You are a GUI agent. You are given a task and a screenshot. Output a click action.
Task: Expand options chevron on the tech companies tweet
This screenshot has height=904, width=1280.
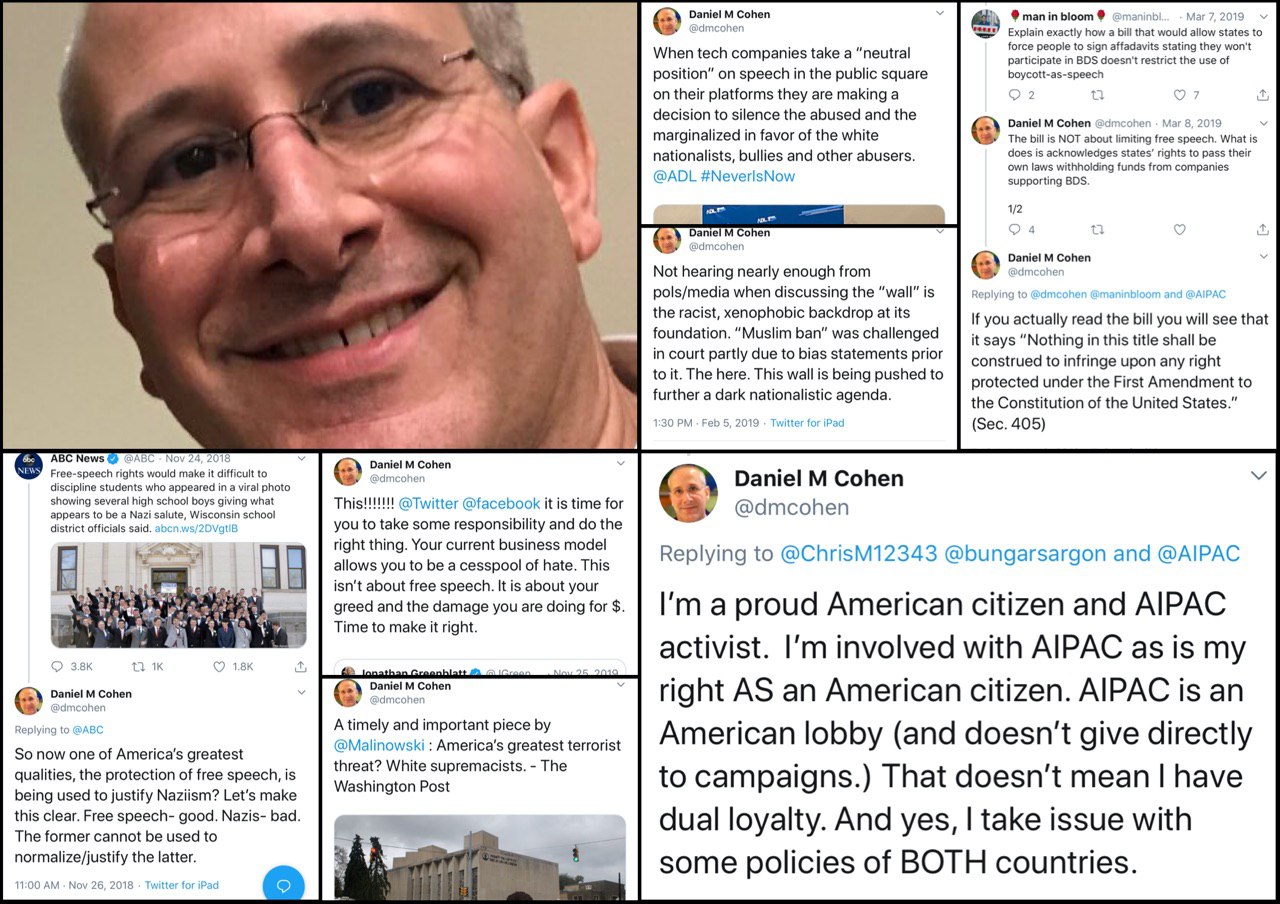pos(940,13)
